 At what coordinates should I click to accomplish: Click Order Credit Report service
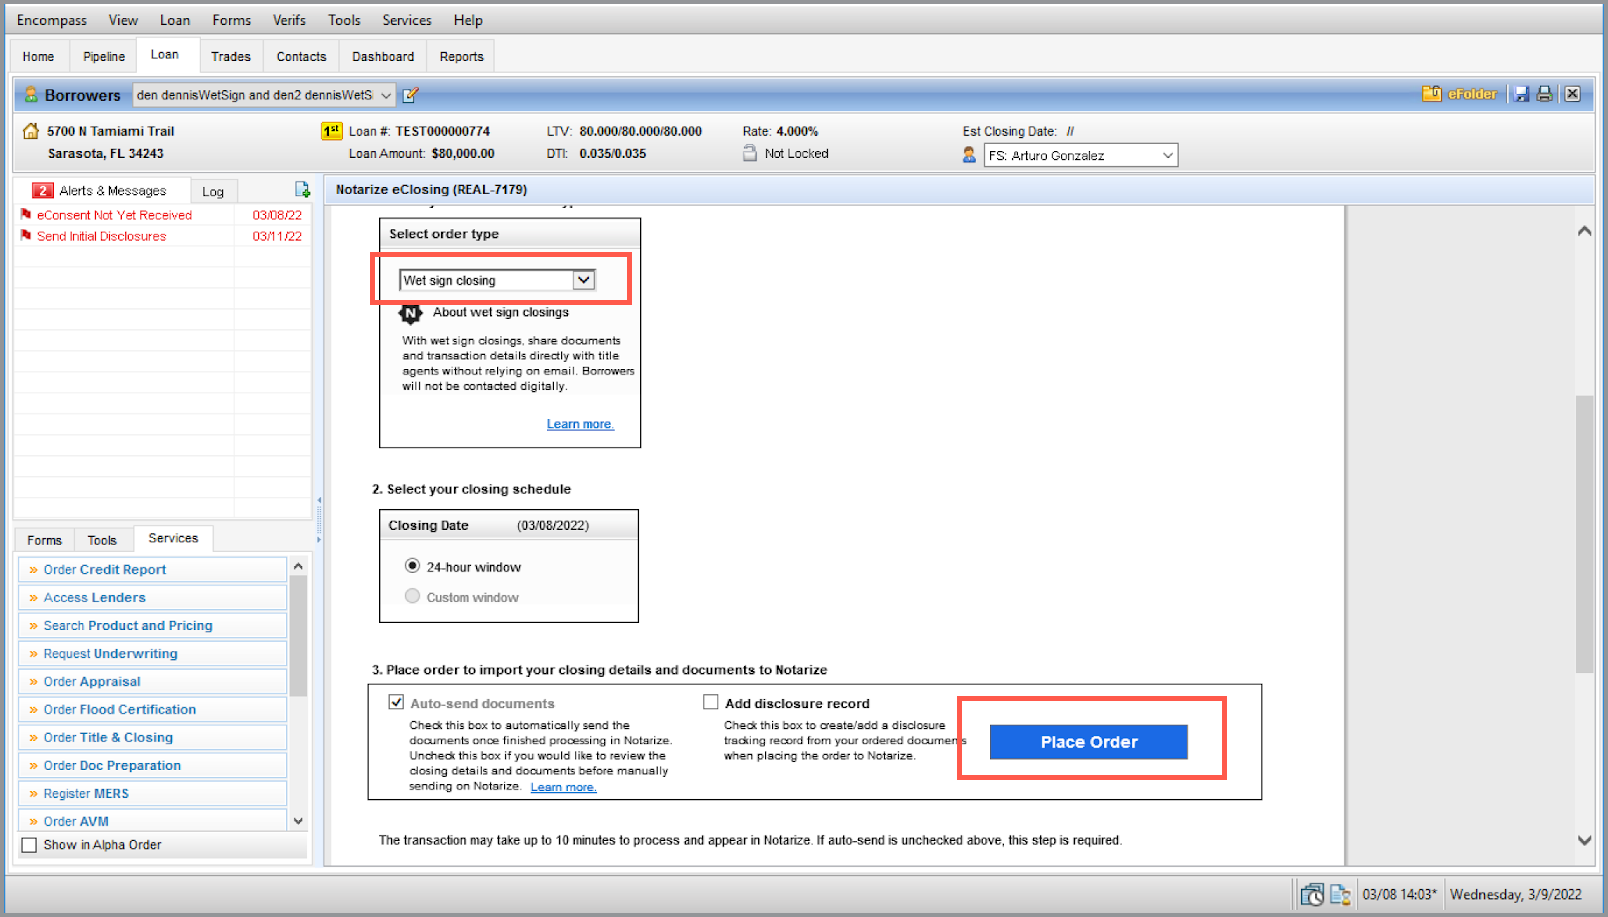152,569
